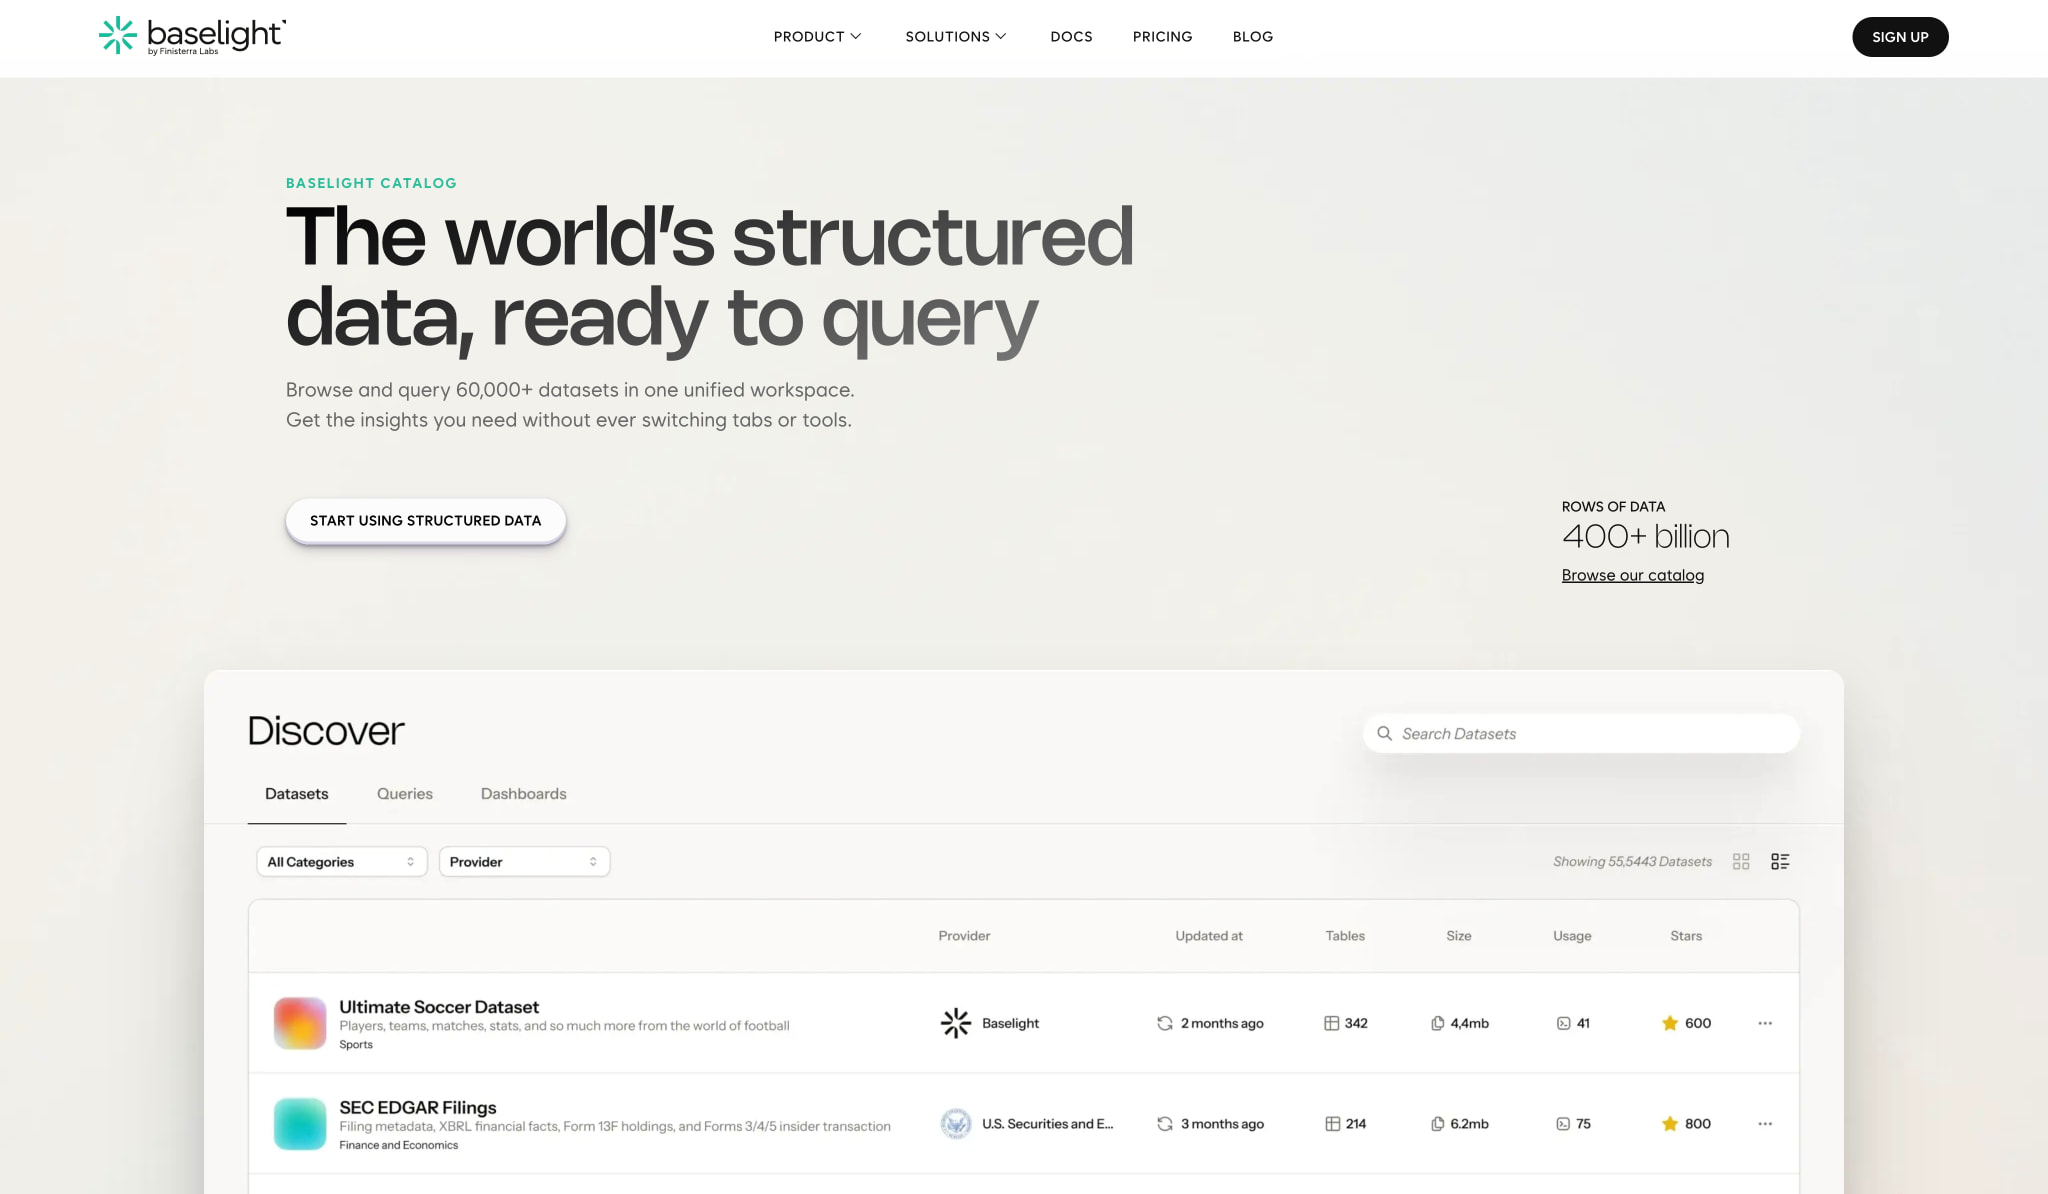Click the Baselight provider icon in soccer row

coord(956,1023)
